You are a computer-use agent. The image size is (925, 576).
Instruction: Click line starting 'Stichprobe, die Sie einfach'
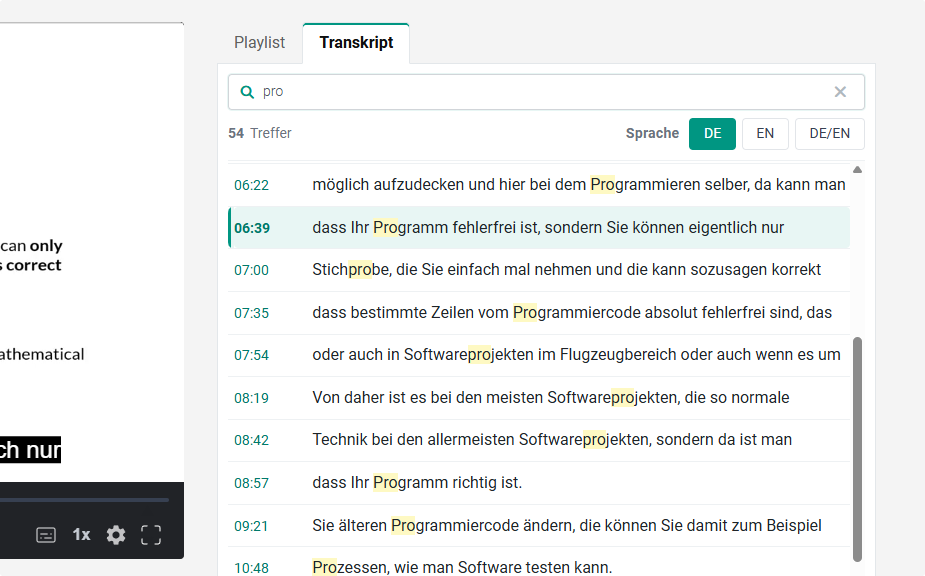coord(566,270)
